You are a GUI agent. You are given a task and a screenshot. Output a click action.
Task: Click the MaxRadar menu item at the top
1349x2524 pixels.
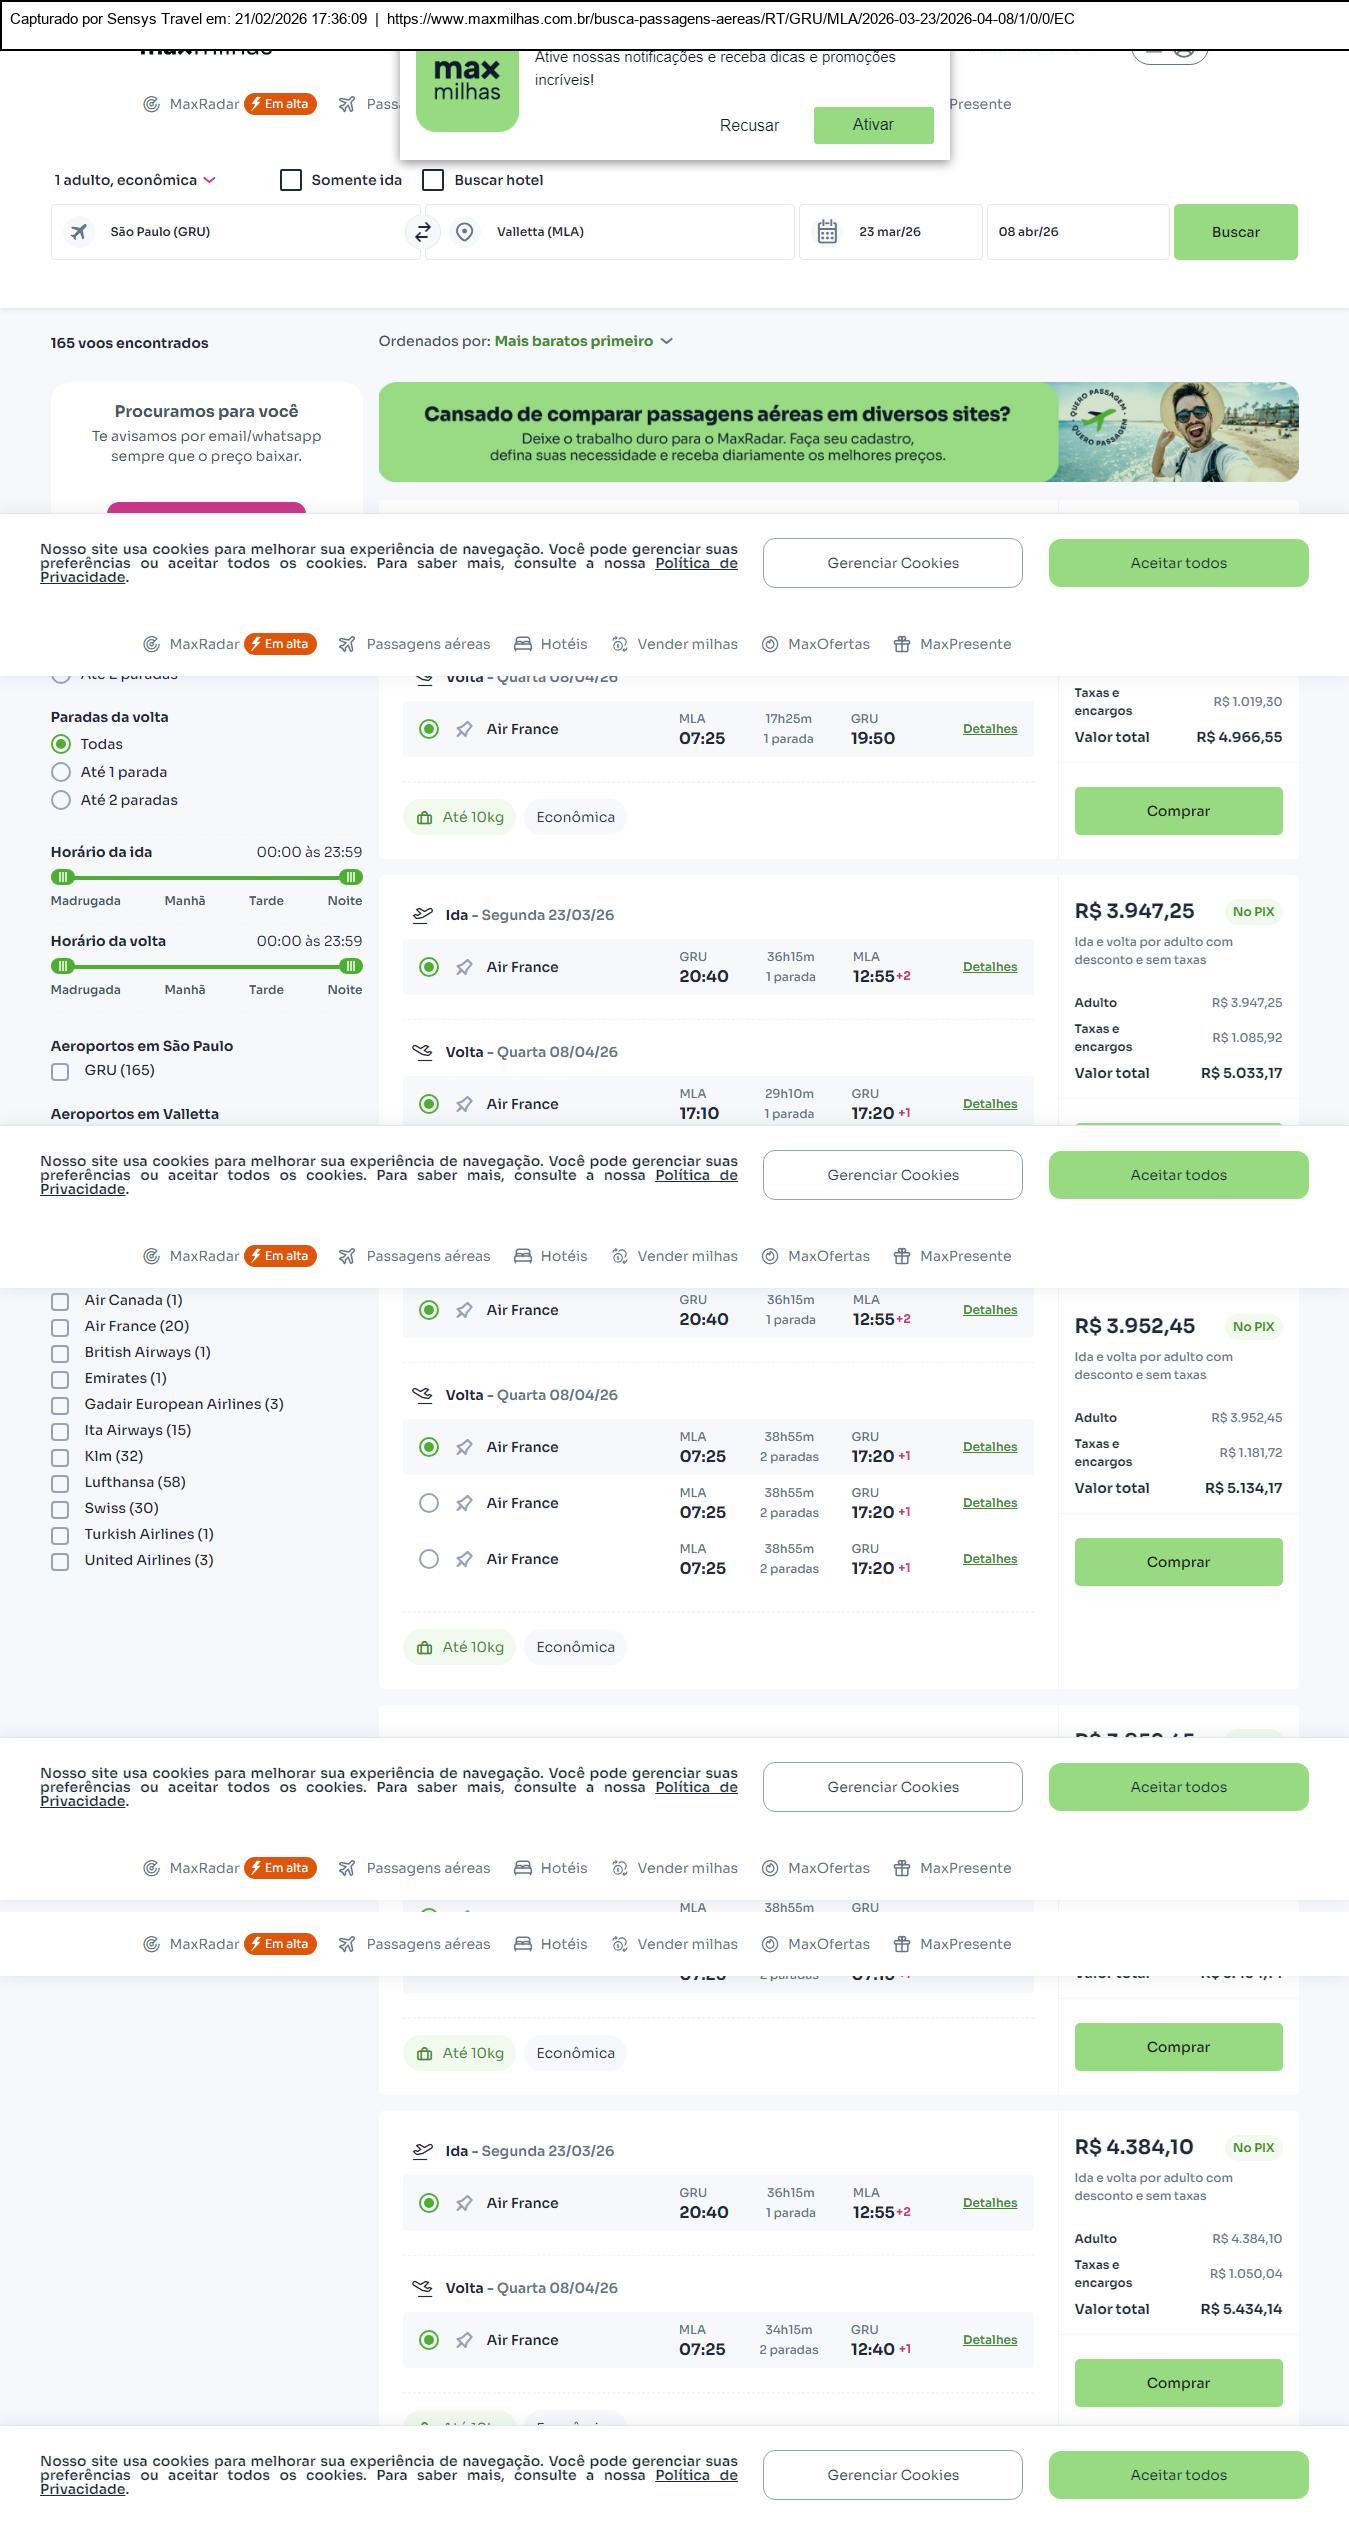click(204, 104)
